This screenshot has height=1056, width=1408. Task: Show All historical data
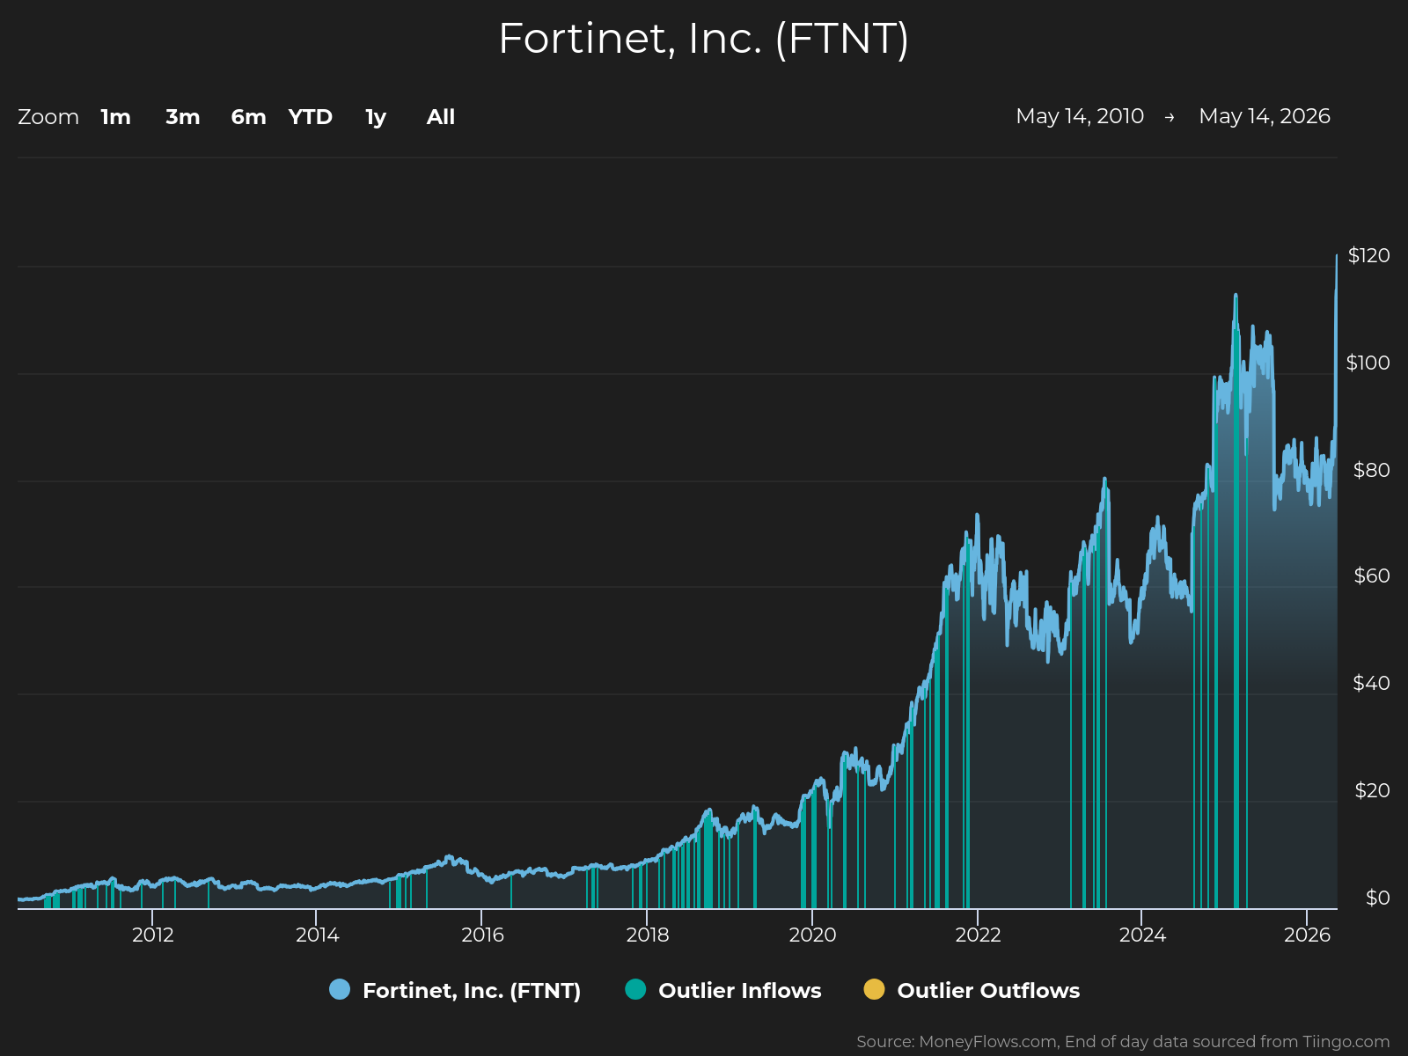(x=441, y=117)
